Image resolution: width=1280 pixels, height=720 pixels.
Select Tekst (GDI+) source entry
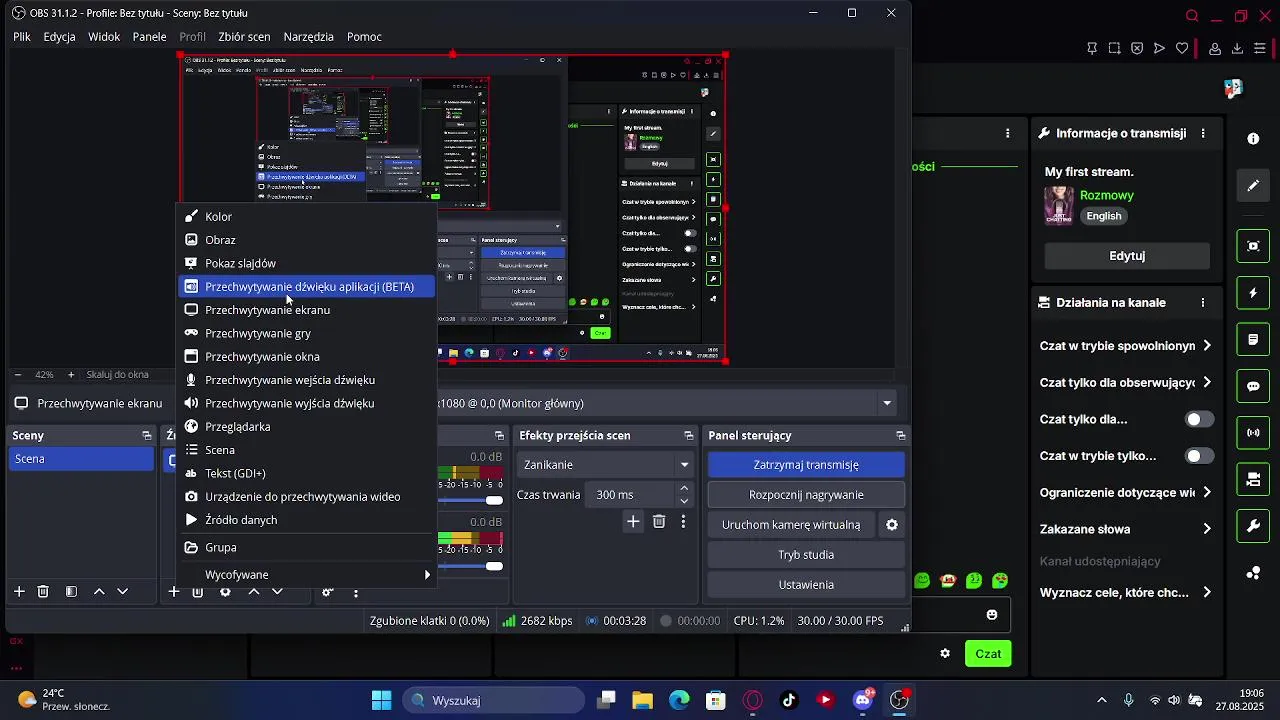[306, 474]
